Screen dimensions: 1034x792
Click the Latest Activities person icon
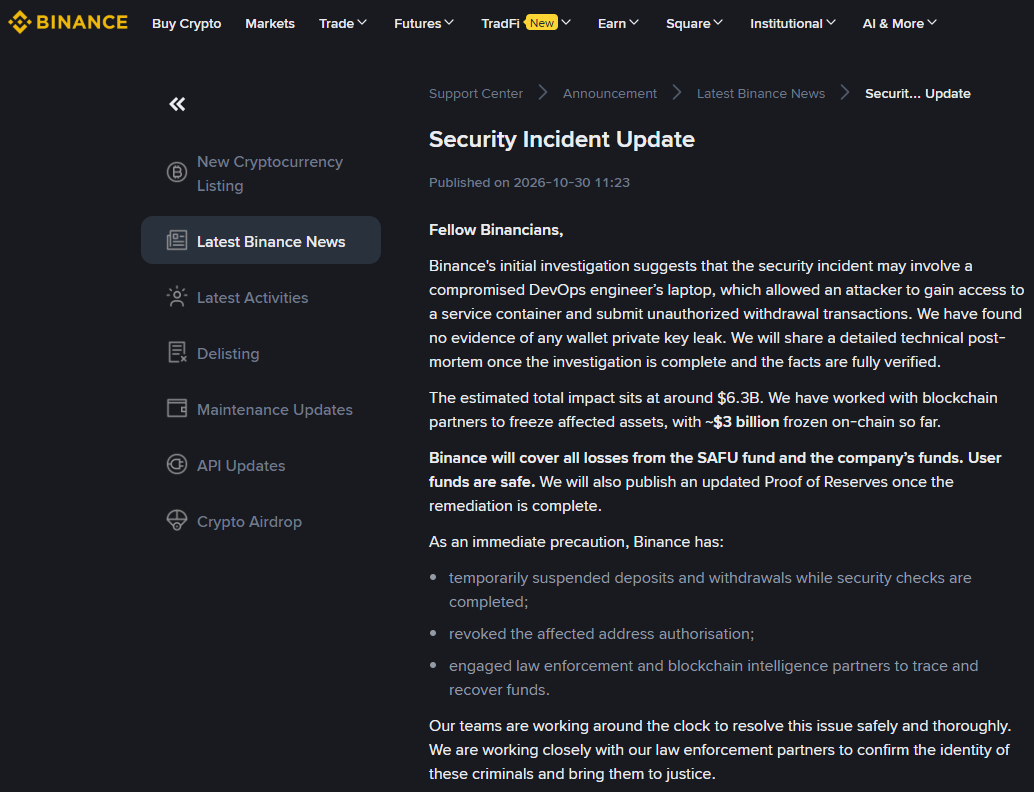click(x=177, y=297)
